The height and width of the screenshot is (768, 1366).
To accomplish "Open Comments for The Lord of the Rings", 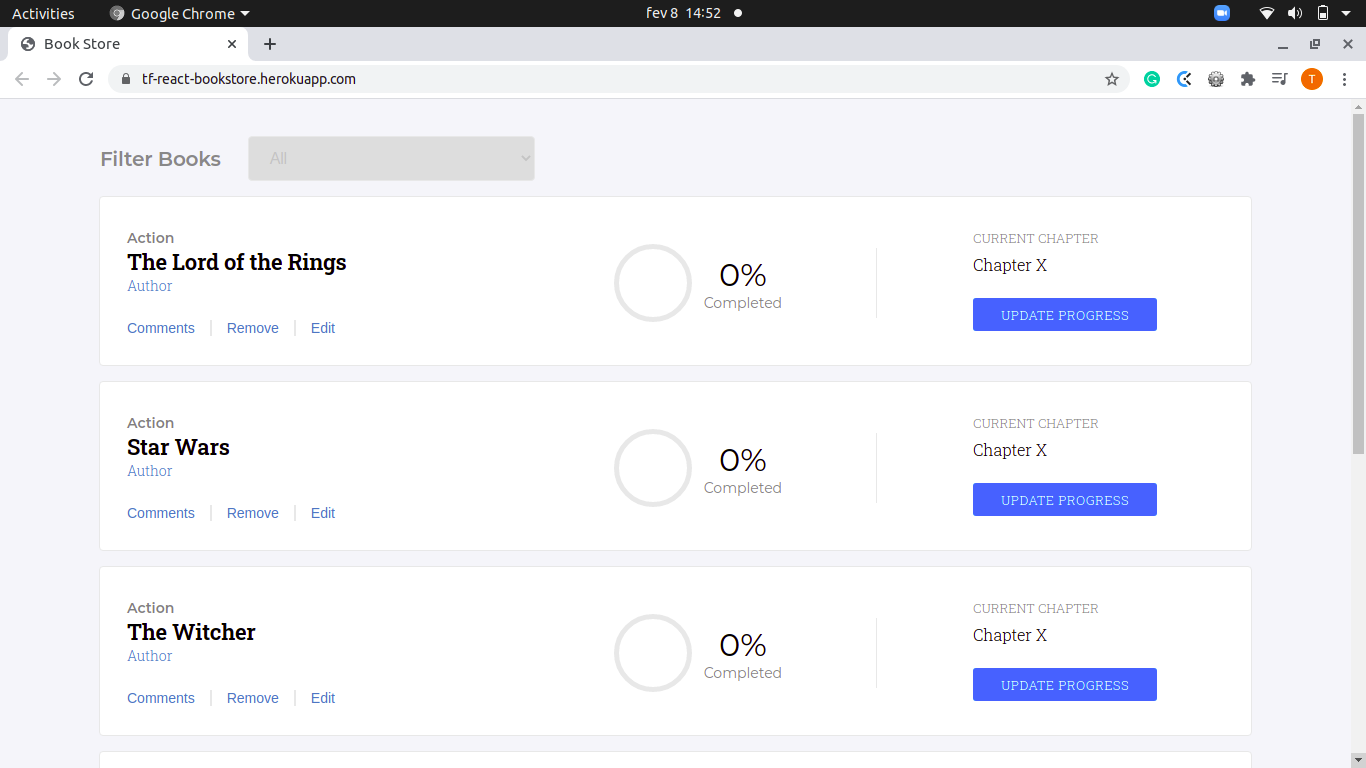I will pyautogui.click(x=161, y=328).
